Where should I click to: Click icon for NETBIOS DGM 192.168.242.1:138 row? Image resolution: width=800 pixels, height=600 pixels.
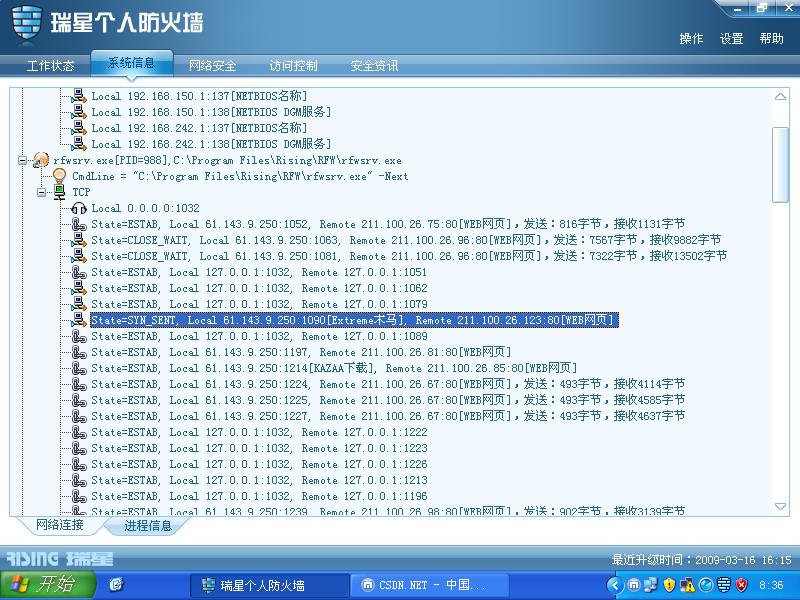pos(79,144)
